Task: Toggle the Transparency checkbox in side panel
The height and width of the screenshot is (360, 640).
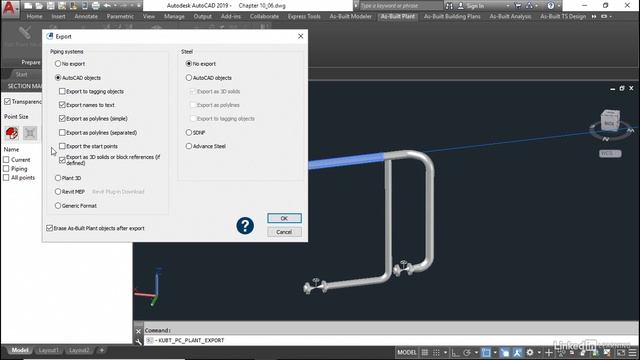Action: pos(7,101)
